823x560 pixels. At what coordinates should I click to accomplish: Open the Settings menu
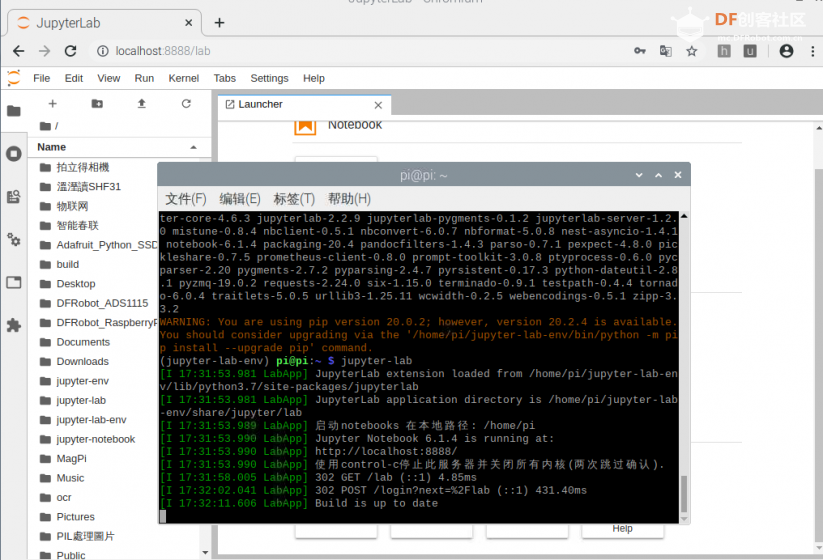tap(269, 78)
